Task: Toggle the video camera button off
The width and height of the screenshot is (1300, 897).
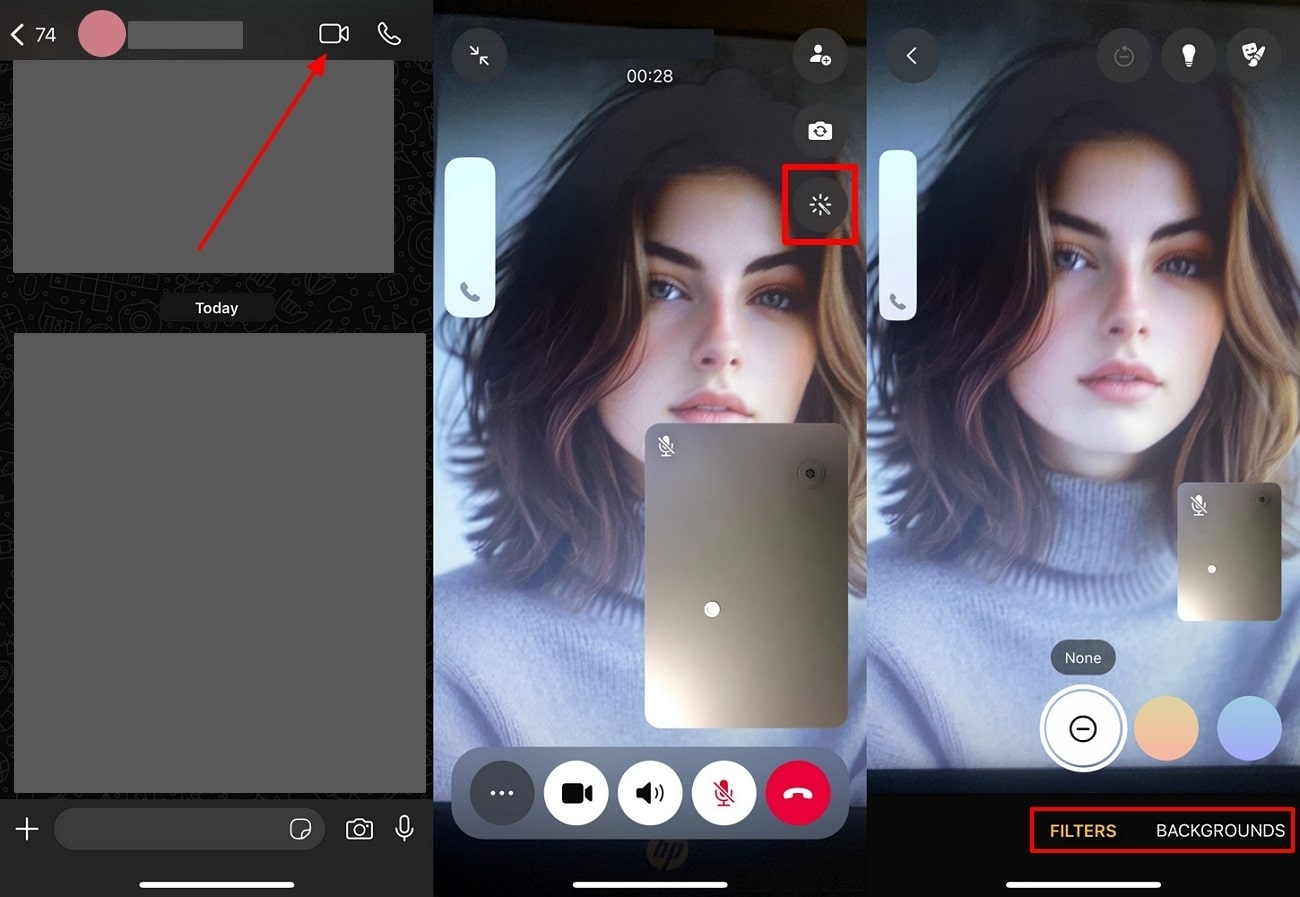Action: pos(576,793)
